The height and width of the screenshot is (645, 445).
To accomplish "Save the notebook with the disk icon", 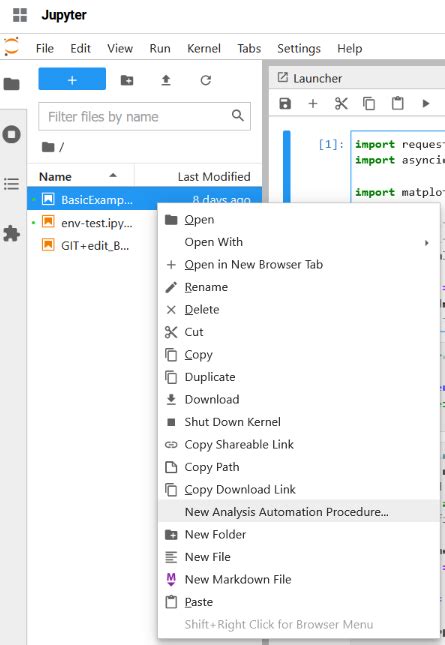I will point(285,103).
